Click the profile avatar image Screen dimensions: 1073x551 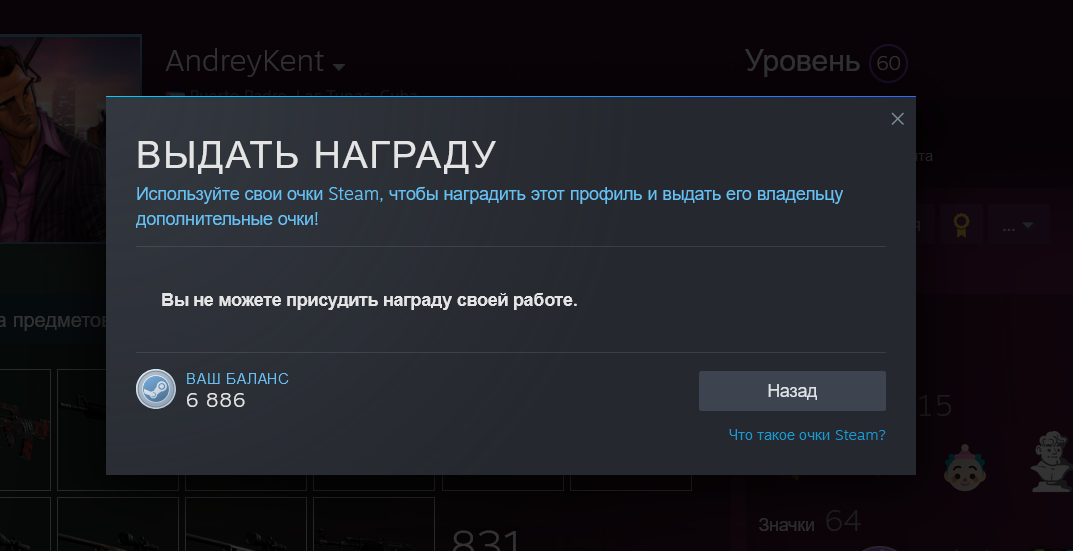pos(70,138)
